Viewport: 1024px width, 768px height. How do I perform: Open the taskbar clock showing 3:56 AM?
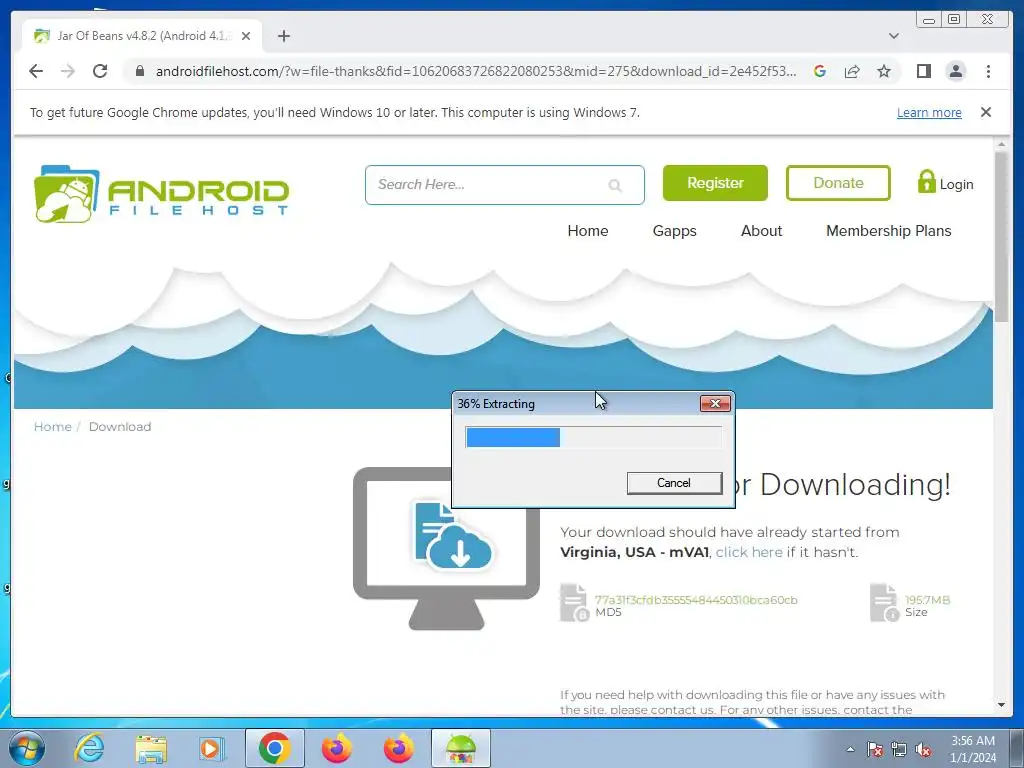[972, 749]
